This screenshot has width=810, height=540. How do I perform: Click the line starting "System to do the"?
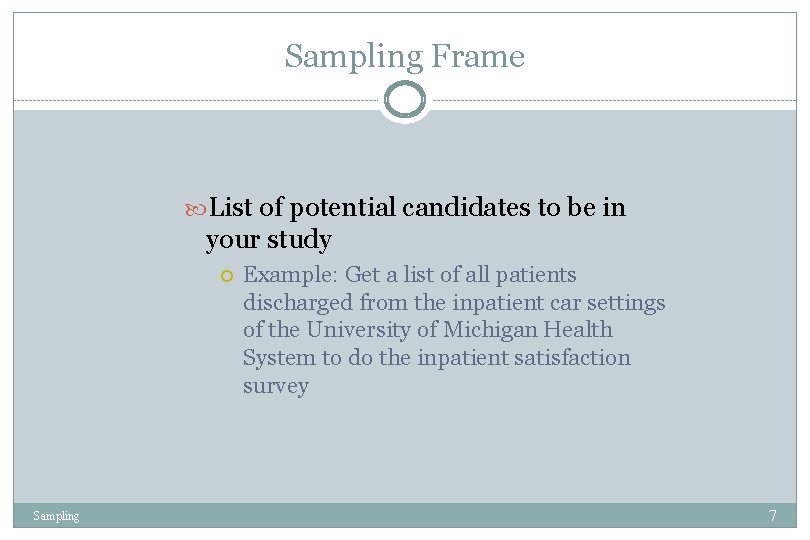(437, 358)
